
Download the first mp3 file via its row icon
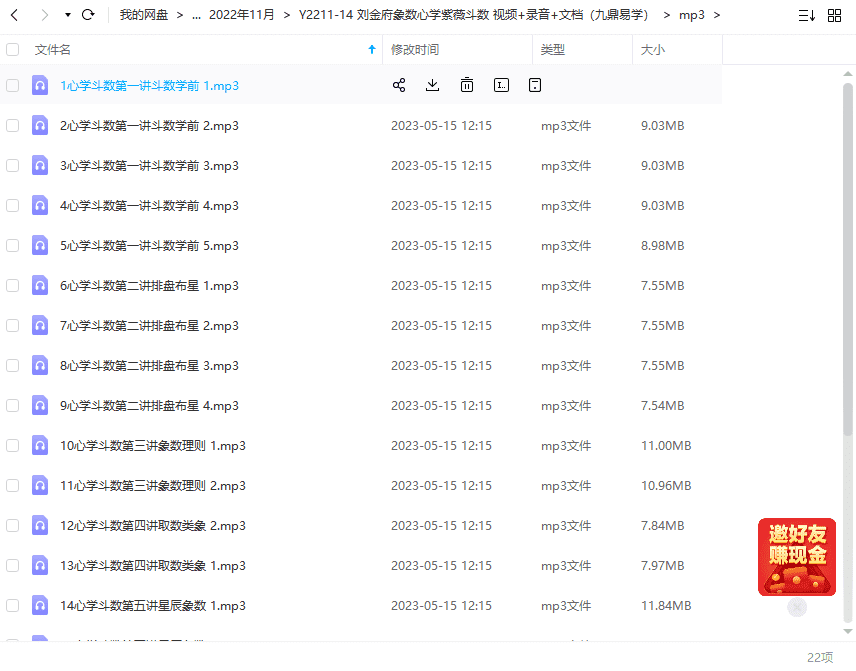tap(432, 85)
